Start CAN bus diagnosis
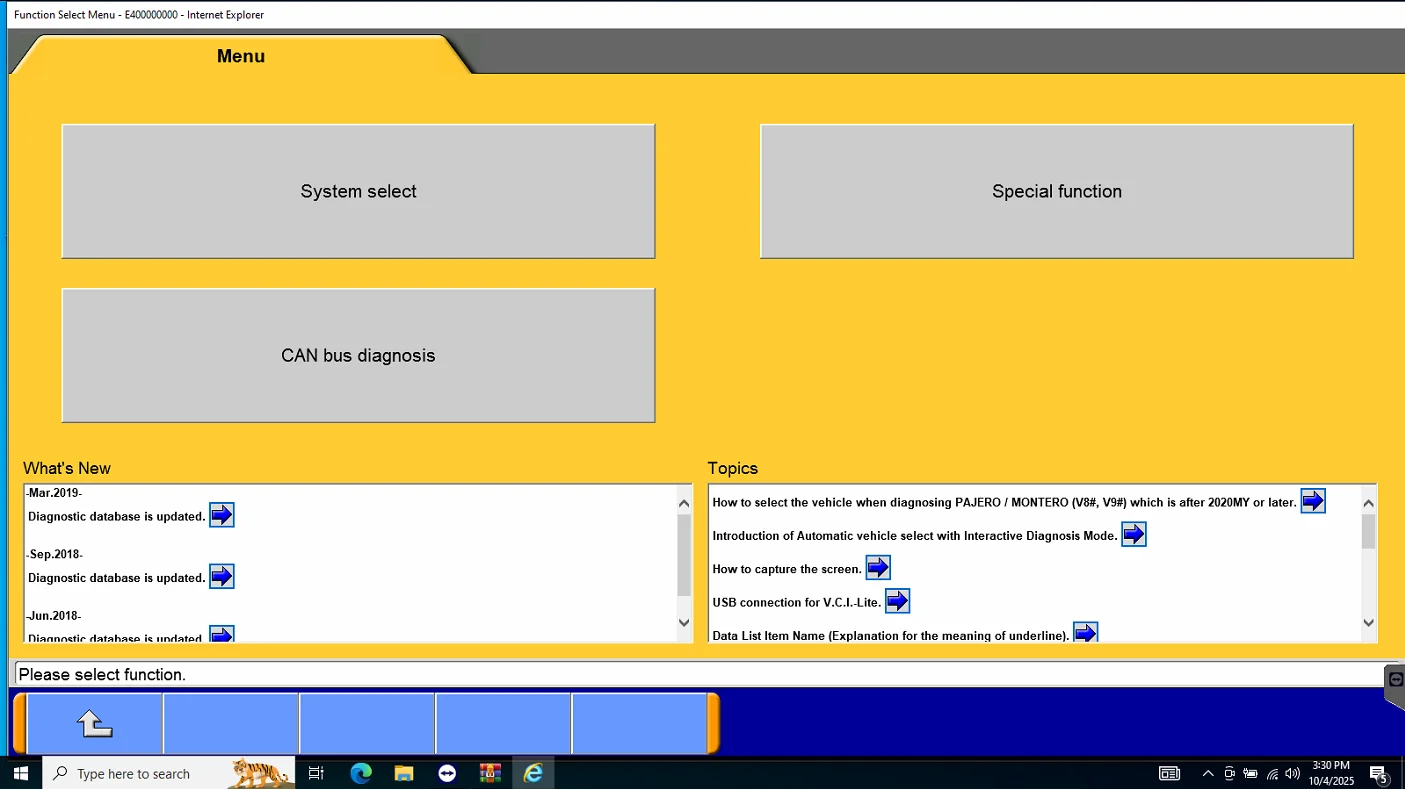Viewport: 1405px width, 790px height. [x=358, y=355]
